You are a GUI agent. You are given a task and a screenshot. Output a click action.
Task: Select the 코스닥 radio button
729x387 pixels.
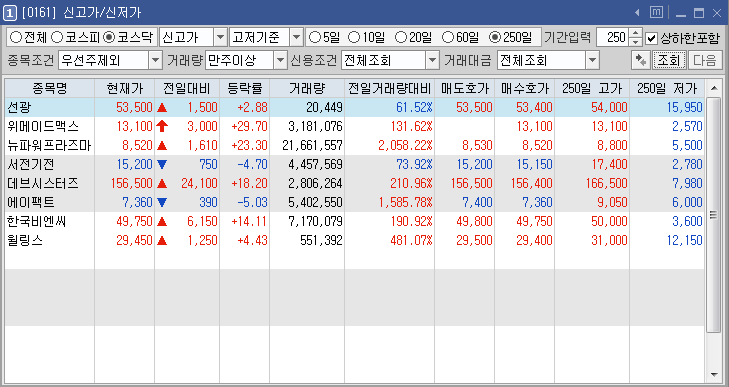[x=109, y=37]
